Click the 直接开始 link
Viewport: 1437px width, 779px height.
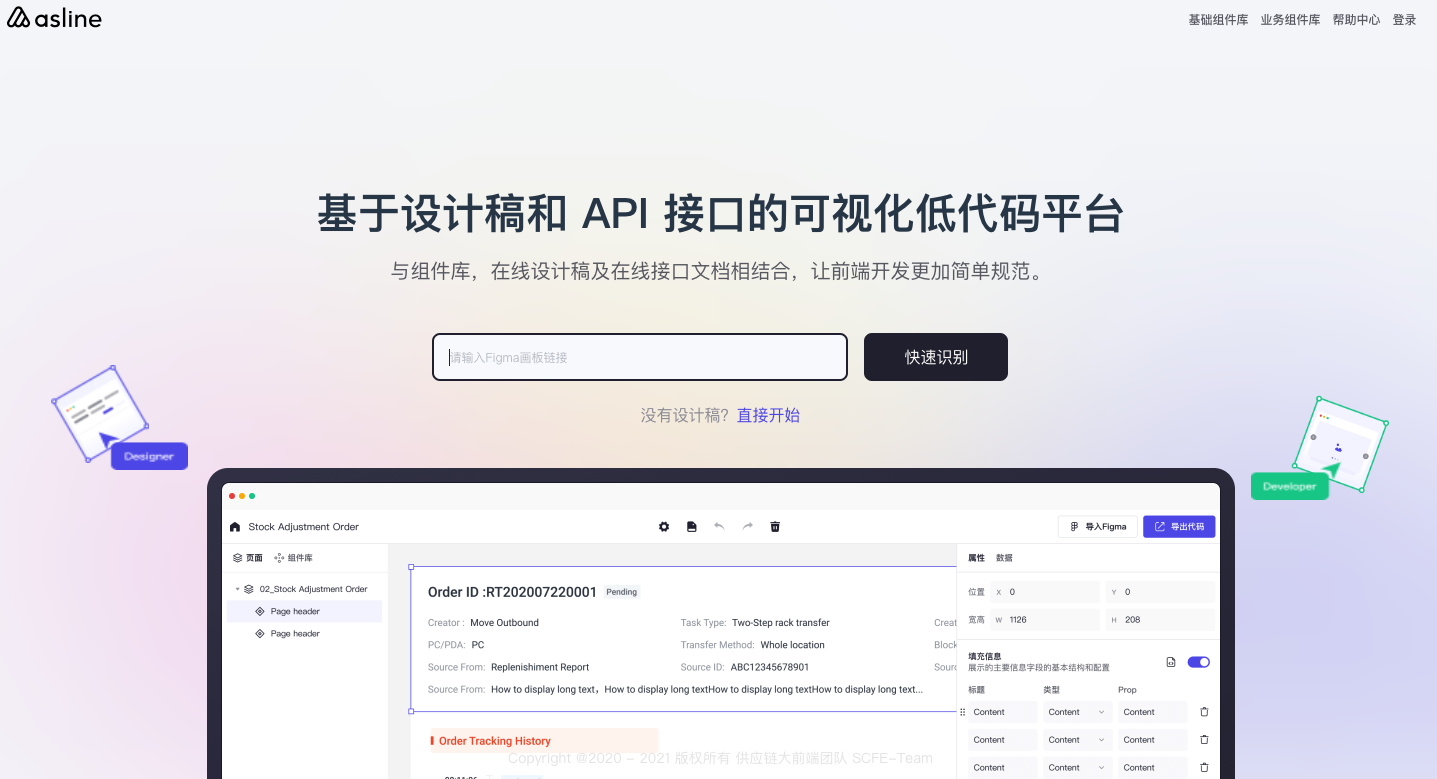(x=768, y=415)
